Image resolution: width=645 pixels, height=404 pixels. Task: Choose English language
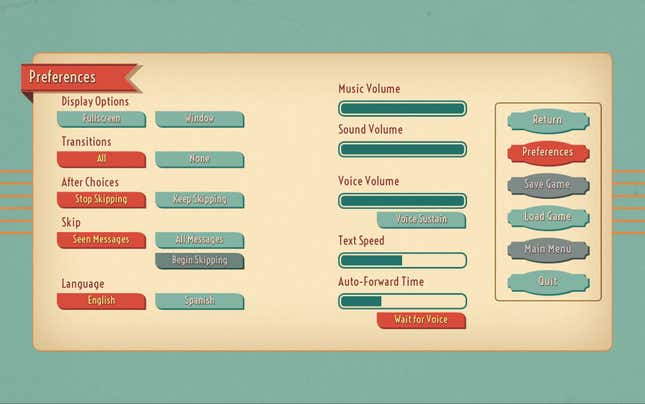pos(101,301)
